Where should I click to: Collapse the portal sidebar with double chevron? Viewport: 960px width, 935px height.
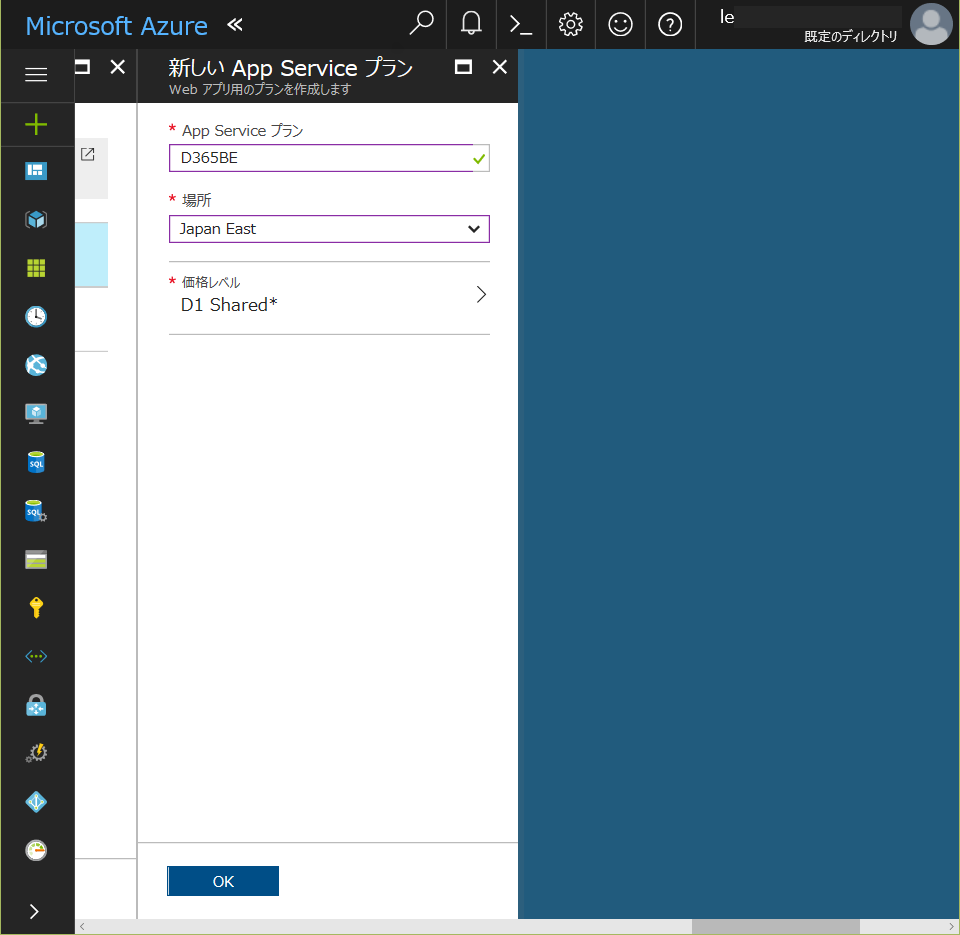click(x=234, y=24)
